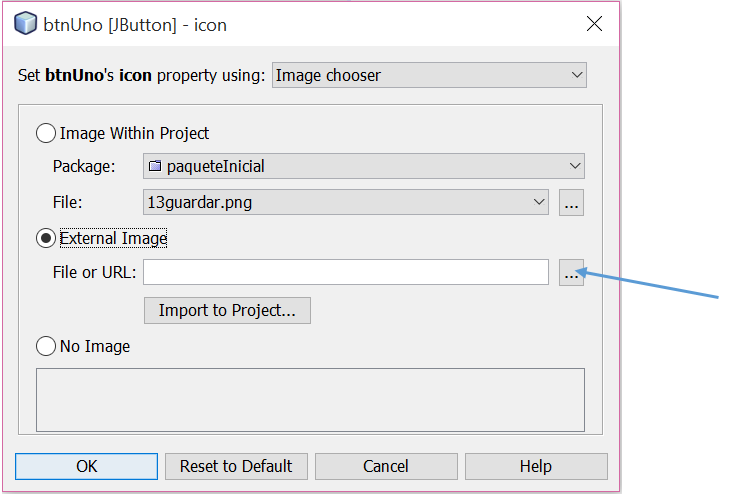
Task: Click into the File or URL text field
Action: click(x=346, y=272)
